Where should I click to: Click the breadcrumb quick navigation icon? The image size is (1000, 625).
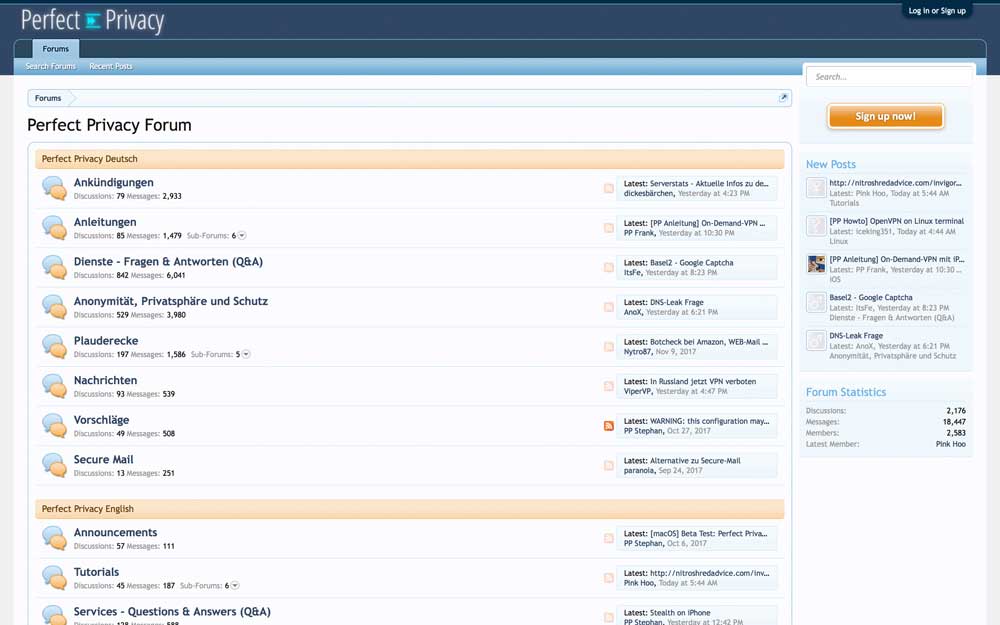pos(783,98)
